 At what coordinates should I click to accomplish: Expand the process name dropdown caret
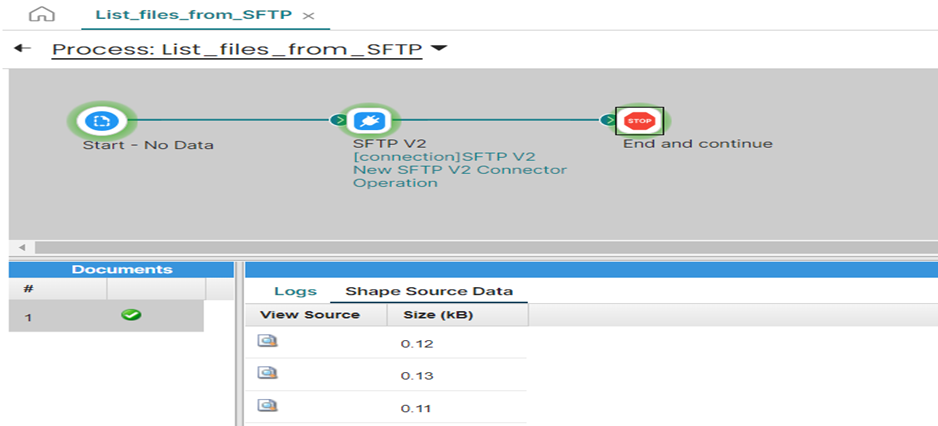tap(438, 48)
